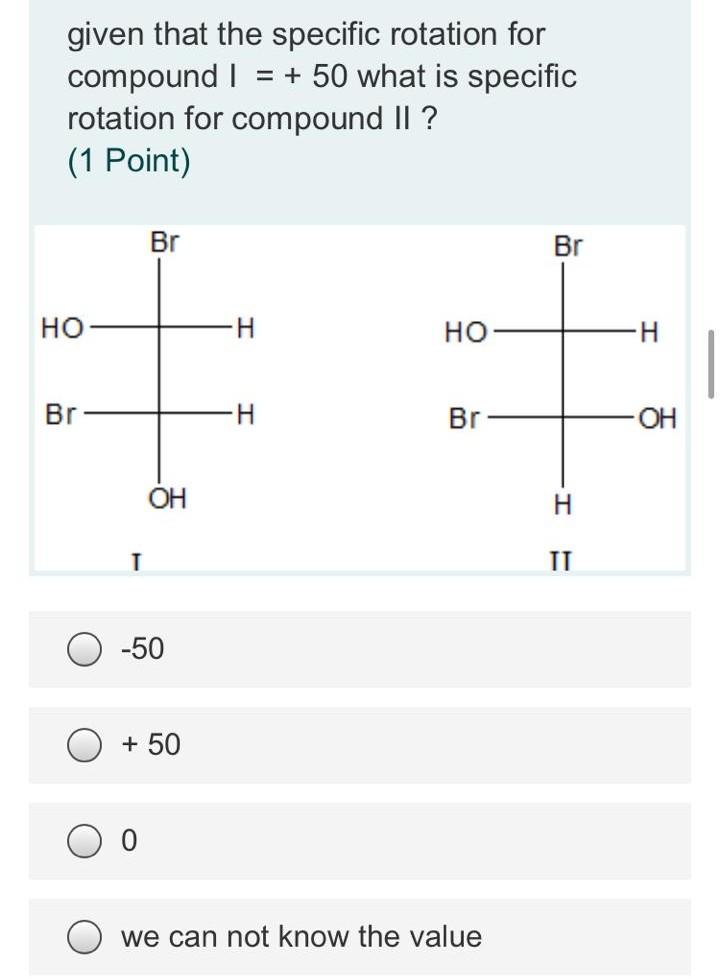This screenshot has width=720, height=979.
Task: Click the label 'II' under the right structure
Action: 558,560
